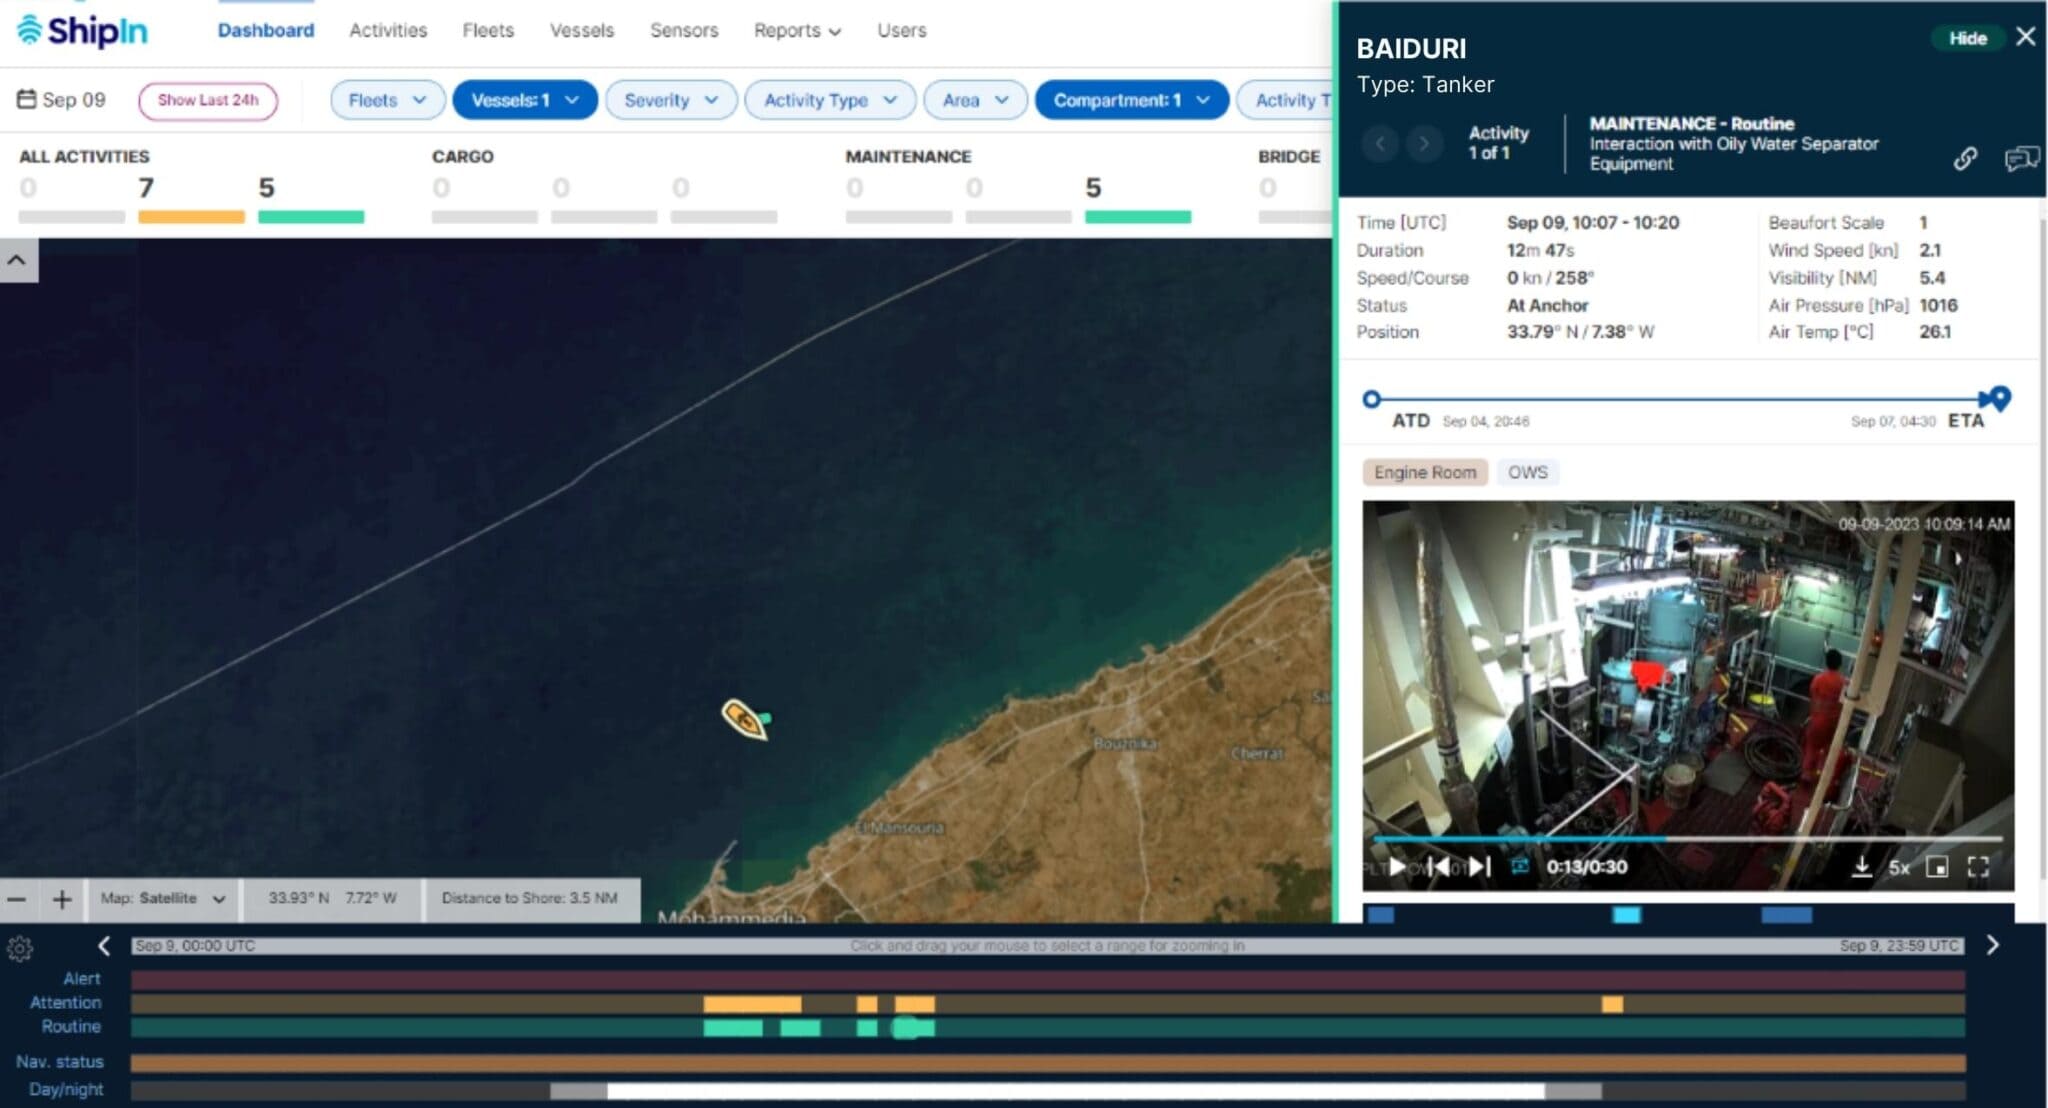Expand the Compartment: 1 dropdown
Image resolution: width=2048 pixels, height=1108 pixels.
click(1129, 100)
